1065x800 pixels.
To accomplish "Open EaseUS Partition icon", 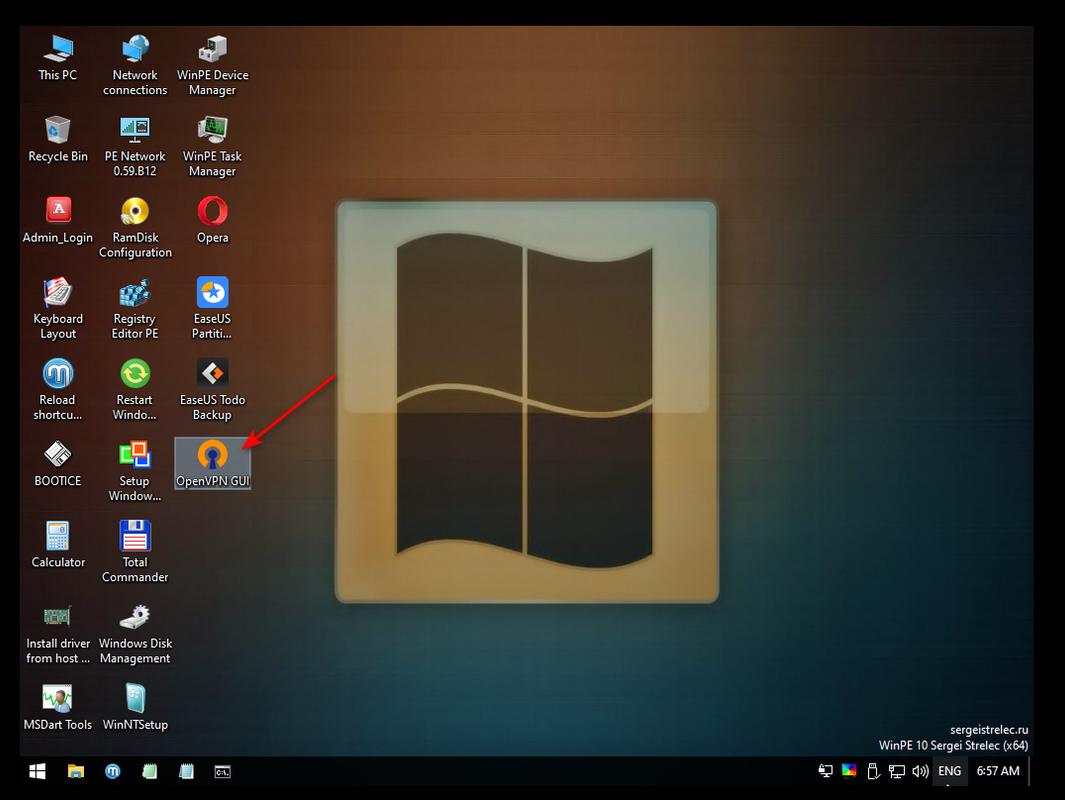I will [213, 309].
